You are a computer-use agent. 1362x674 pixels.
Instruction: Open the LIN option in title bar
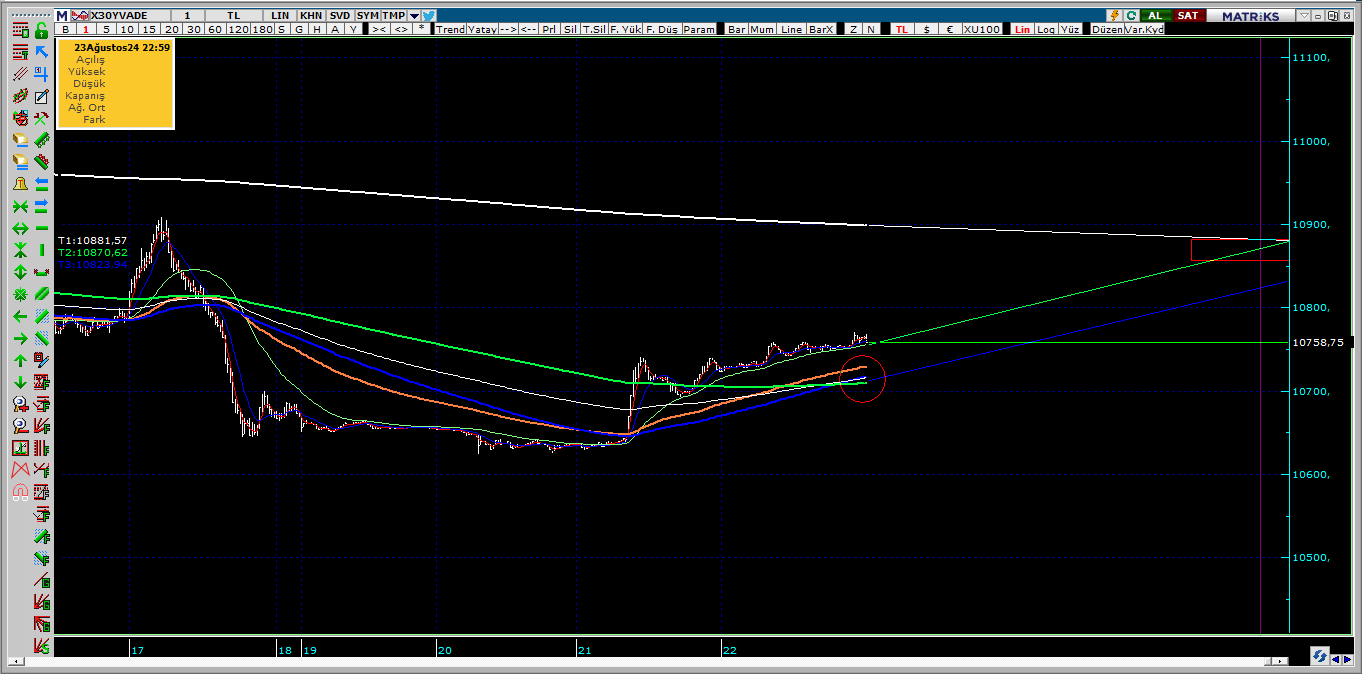pyautogui.click(x=281, y=16)
